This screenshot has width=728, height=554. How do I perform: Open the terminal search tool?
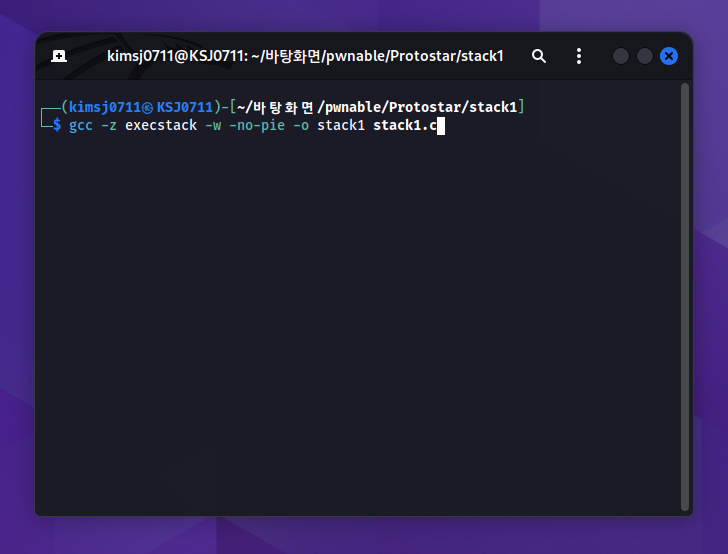point(539,56)
